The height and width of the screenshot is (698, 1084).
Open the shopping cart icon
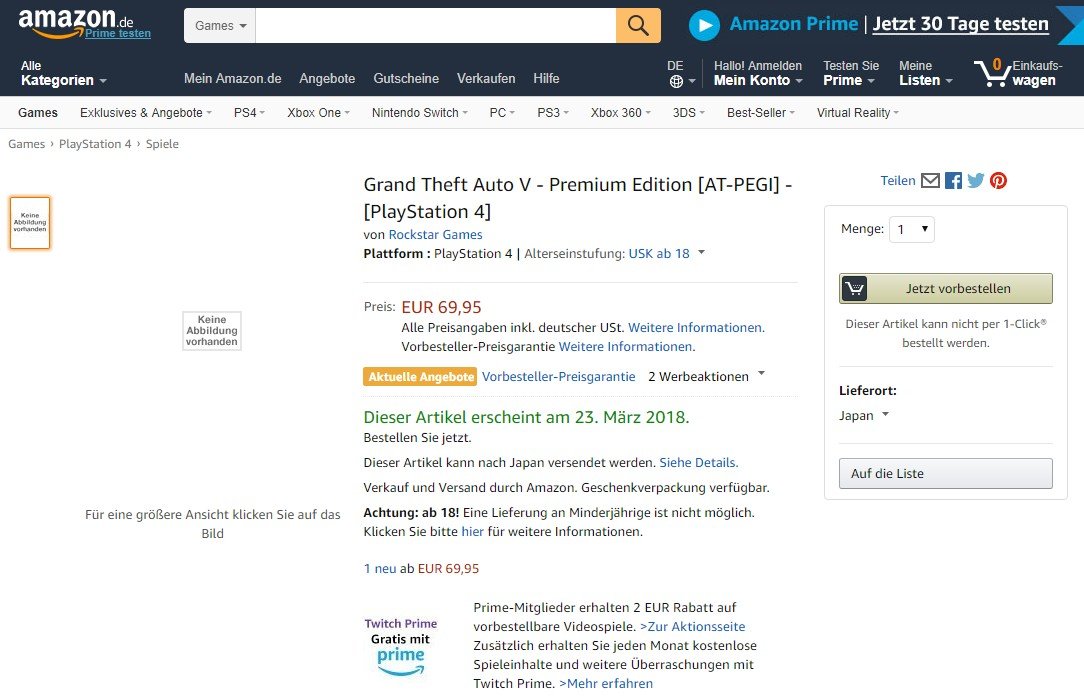(992, 72)
